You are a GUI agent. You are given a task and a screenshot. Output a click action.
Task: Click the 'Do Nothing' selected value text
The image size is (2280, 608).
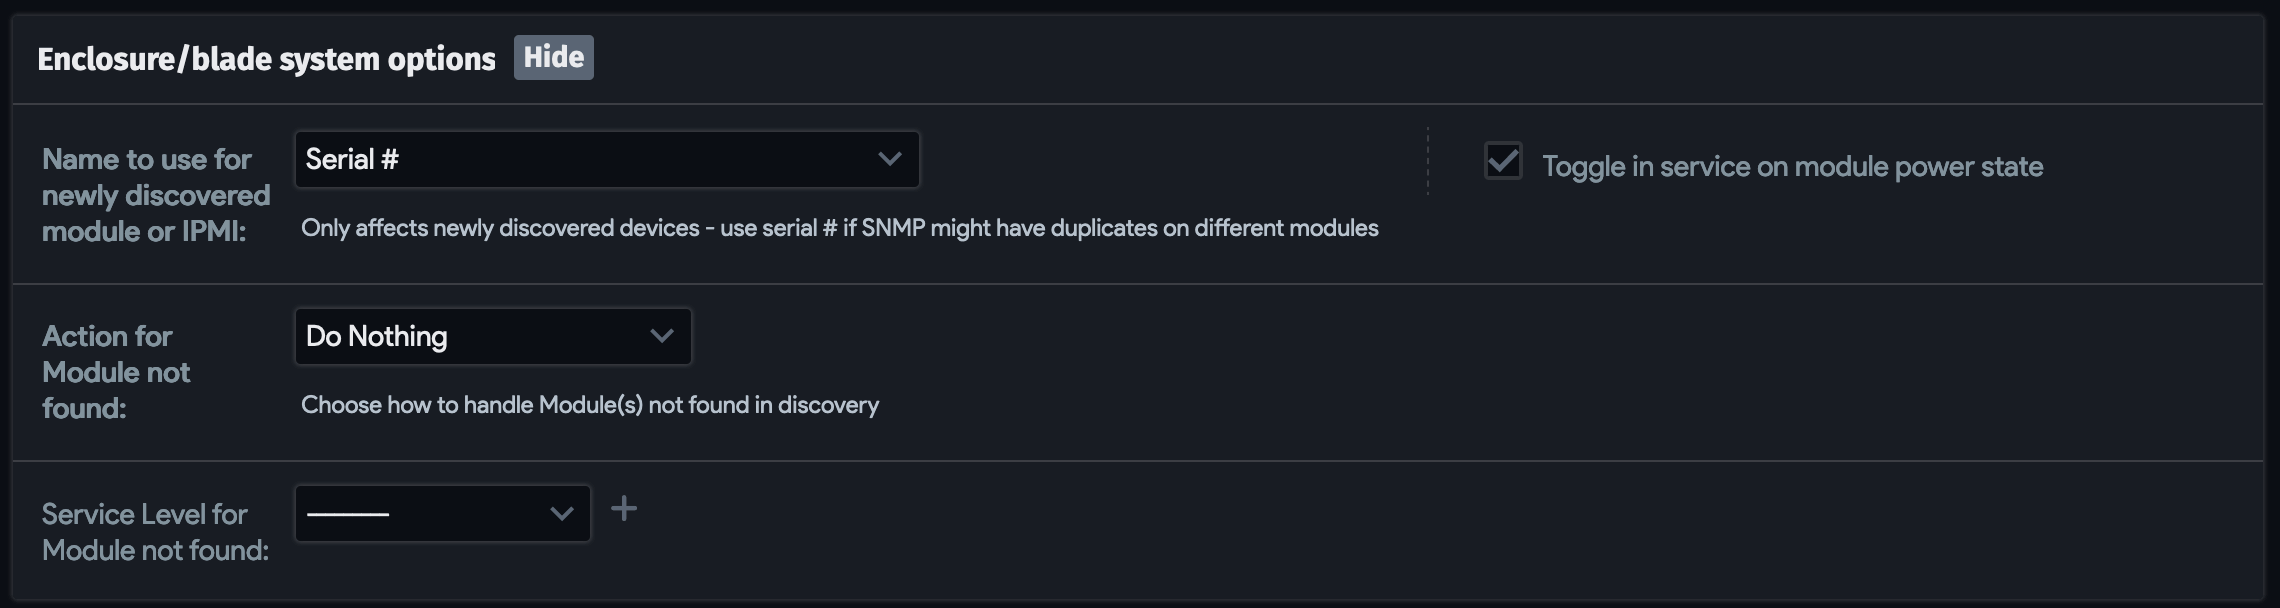(376, 337)
